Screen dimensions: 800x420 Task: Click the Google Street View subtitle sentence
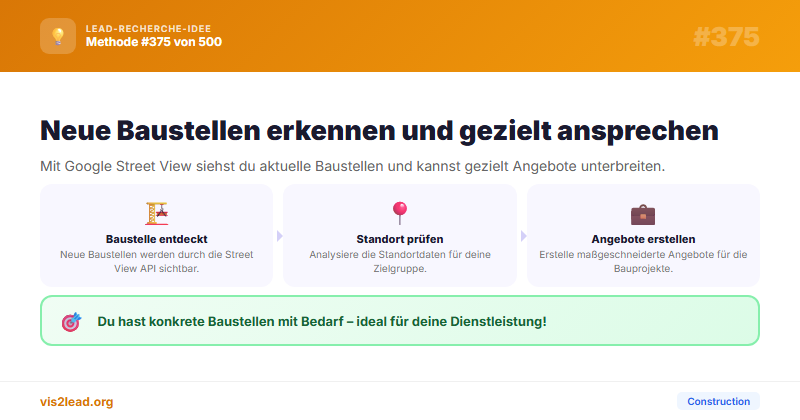(x=353, y=166)
